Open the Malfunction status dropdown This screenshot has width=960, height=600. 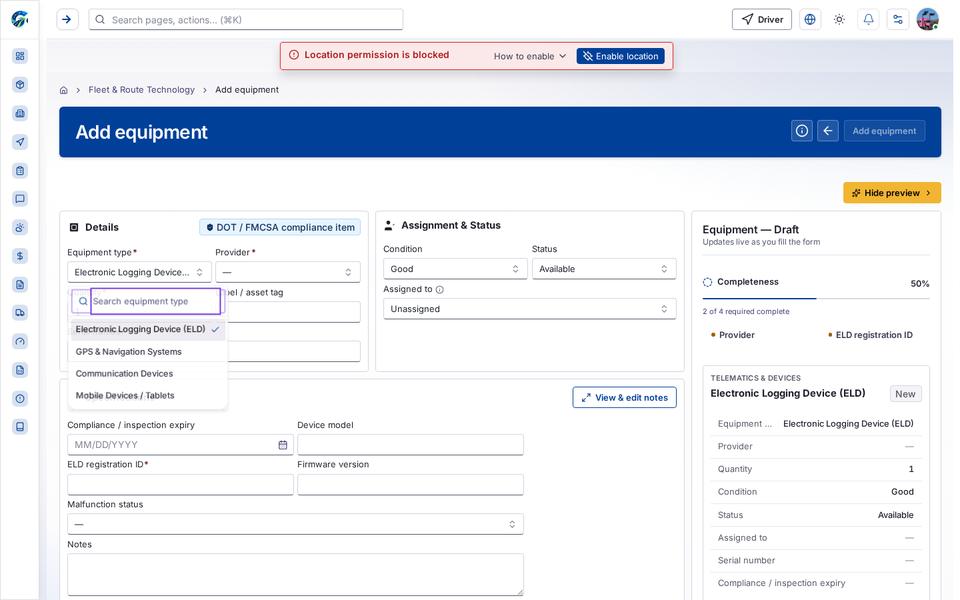[x=295, y=524]
